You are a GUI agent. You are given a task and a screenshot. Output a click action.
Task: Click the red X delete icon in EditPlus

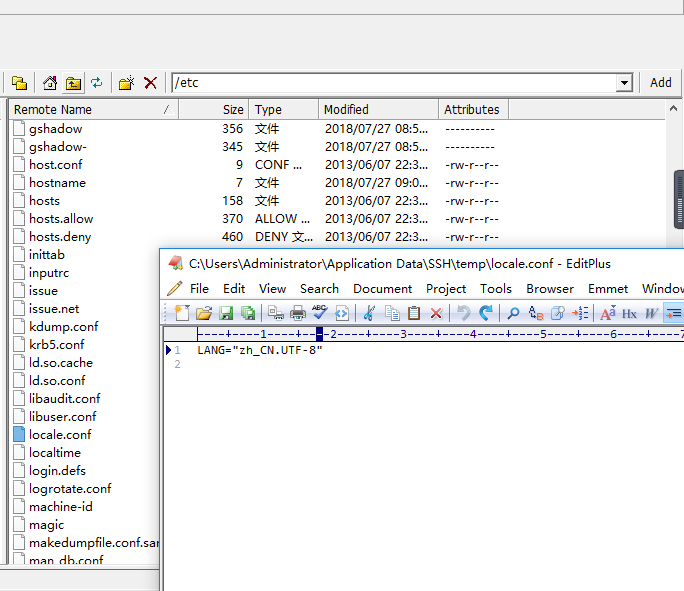pyautogui.click(x=436, y=313)
